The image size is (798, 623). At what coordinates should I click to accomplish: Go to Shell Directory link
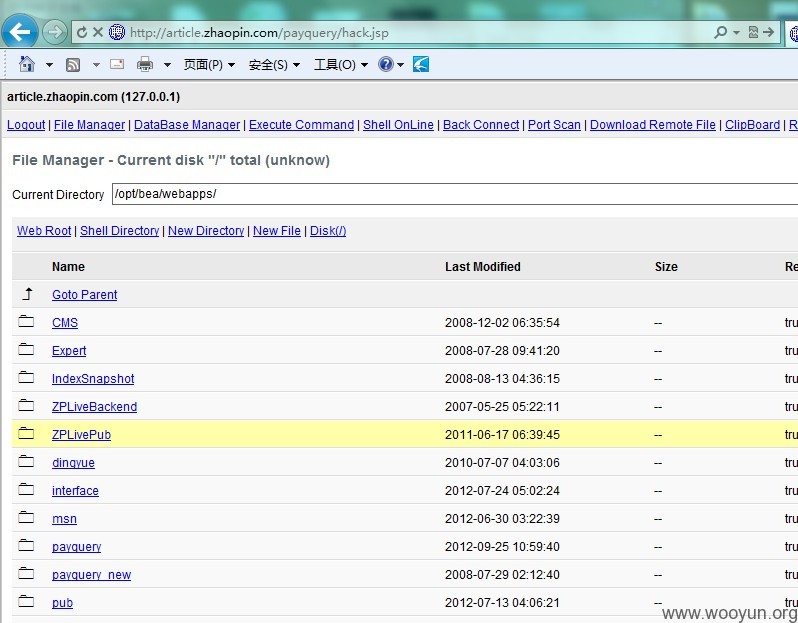point(120,231)
